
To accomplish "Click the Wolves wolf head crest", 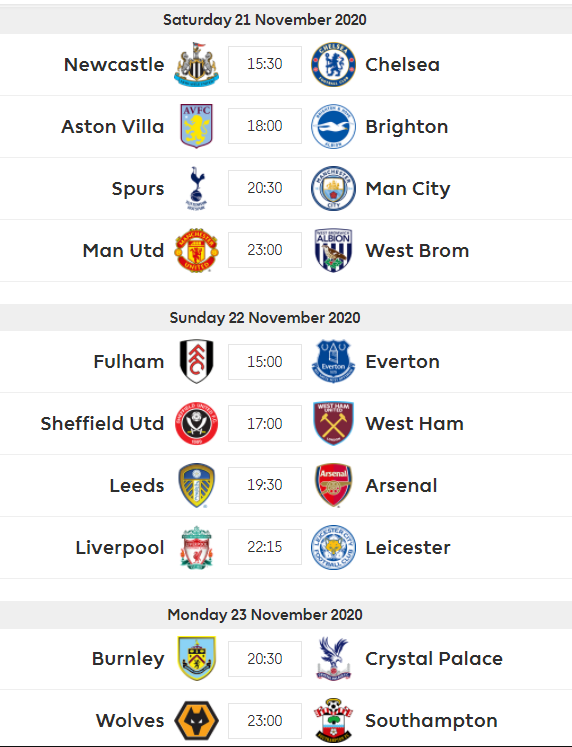I will [x=196, y=720].
